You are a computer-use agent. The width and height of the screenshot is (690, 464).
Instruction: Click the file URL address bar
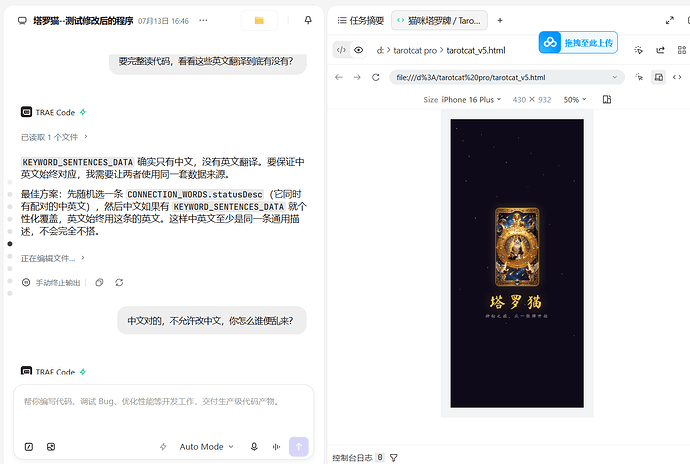[x=506, y=77]
